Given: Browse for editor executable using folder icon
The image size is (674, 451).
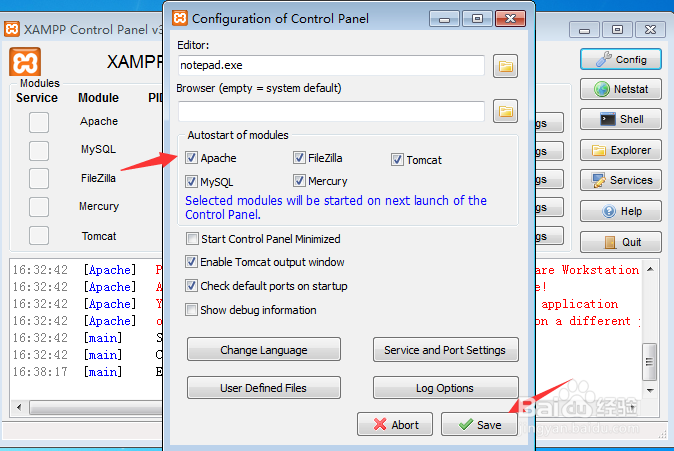Looking at the screenshot, I should [505, 66].
